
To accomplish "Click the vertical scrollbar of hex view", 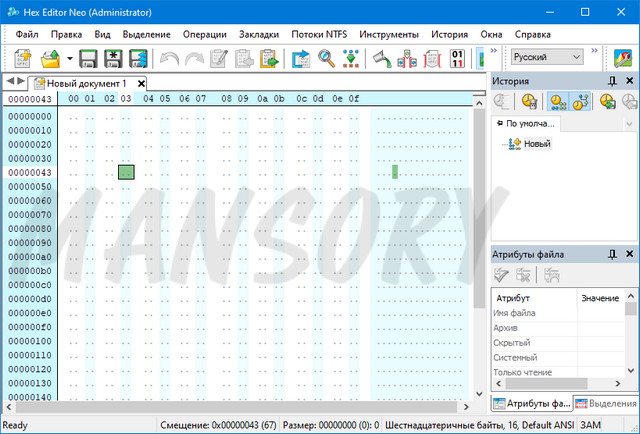I will coord(479,250).
